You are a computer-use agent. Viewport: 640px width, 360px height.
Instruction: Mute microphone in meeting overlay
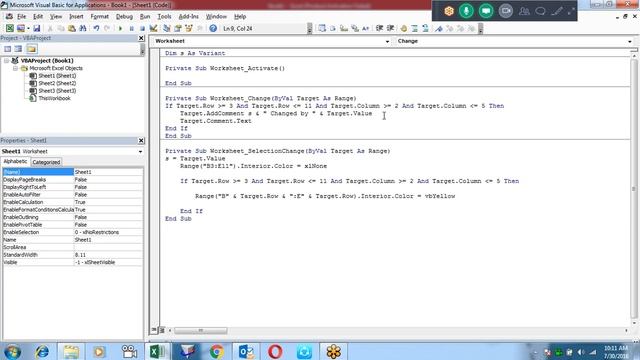(x=466, y=11)
